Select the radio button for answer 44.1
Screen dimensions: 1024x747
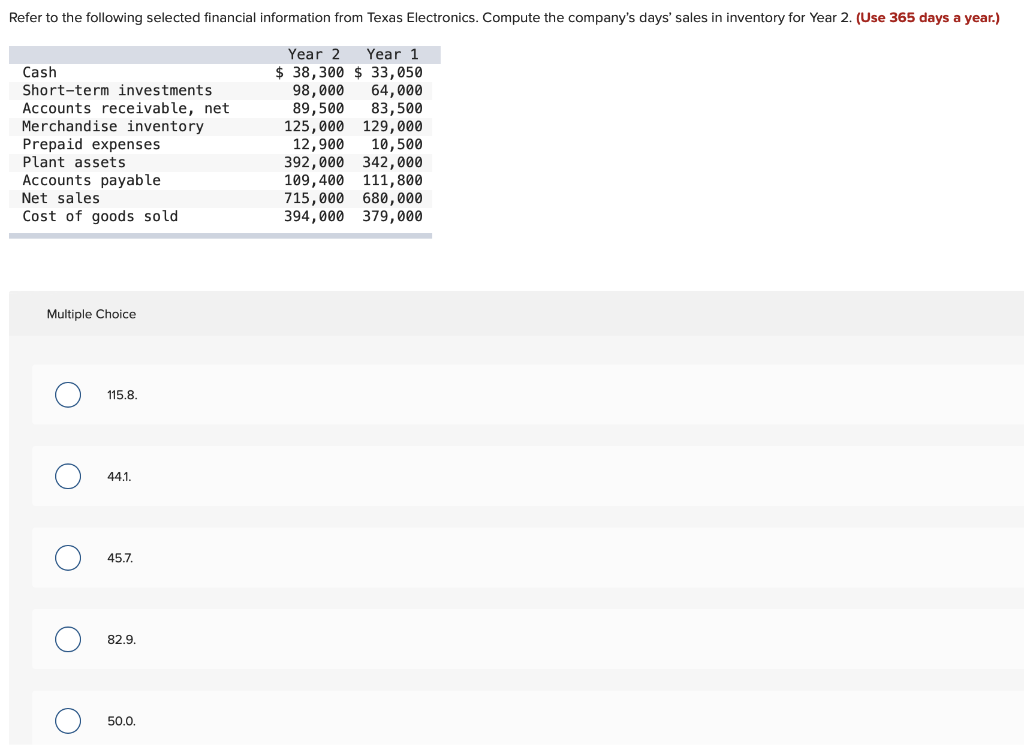click(x=67, y=476)
